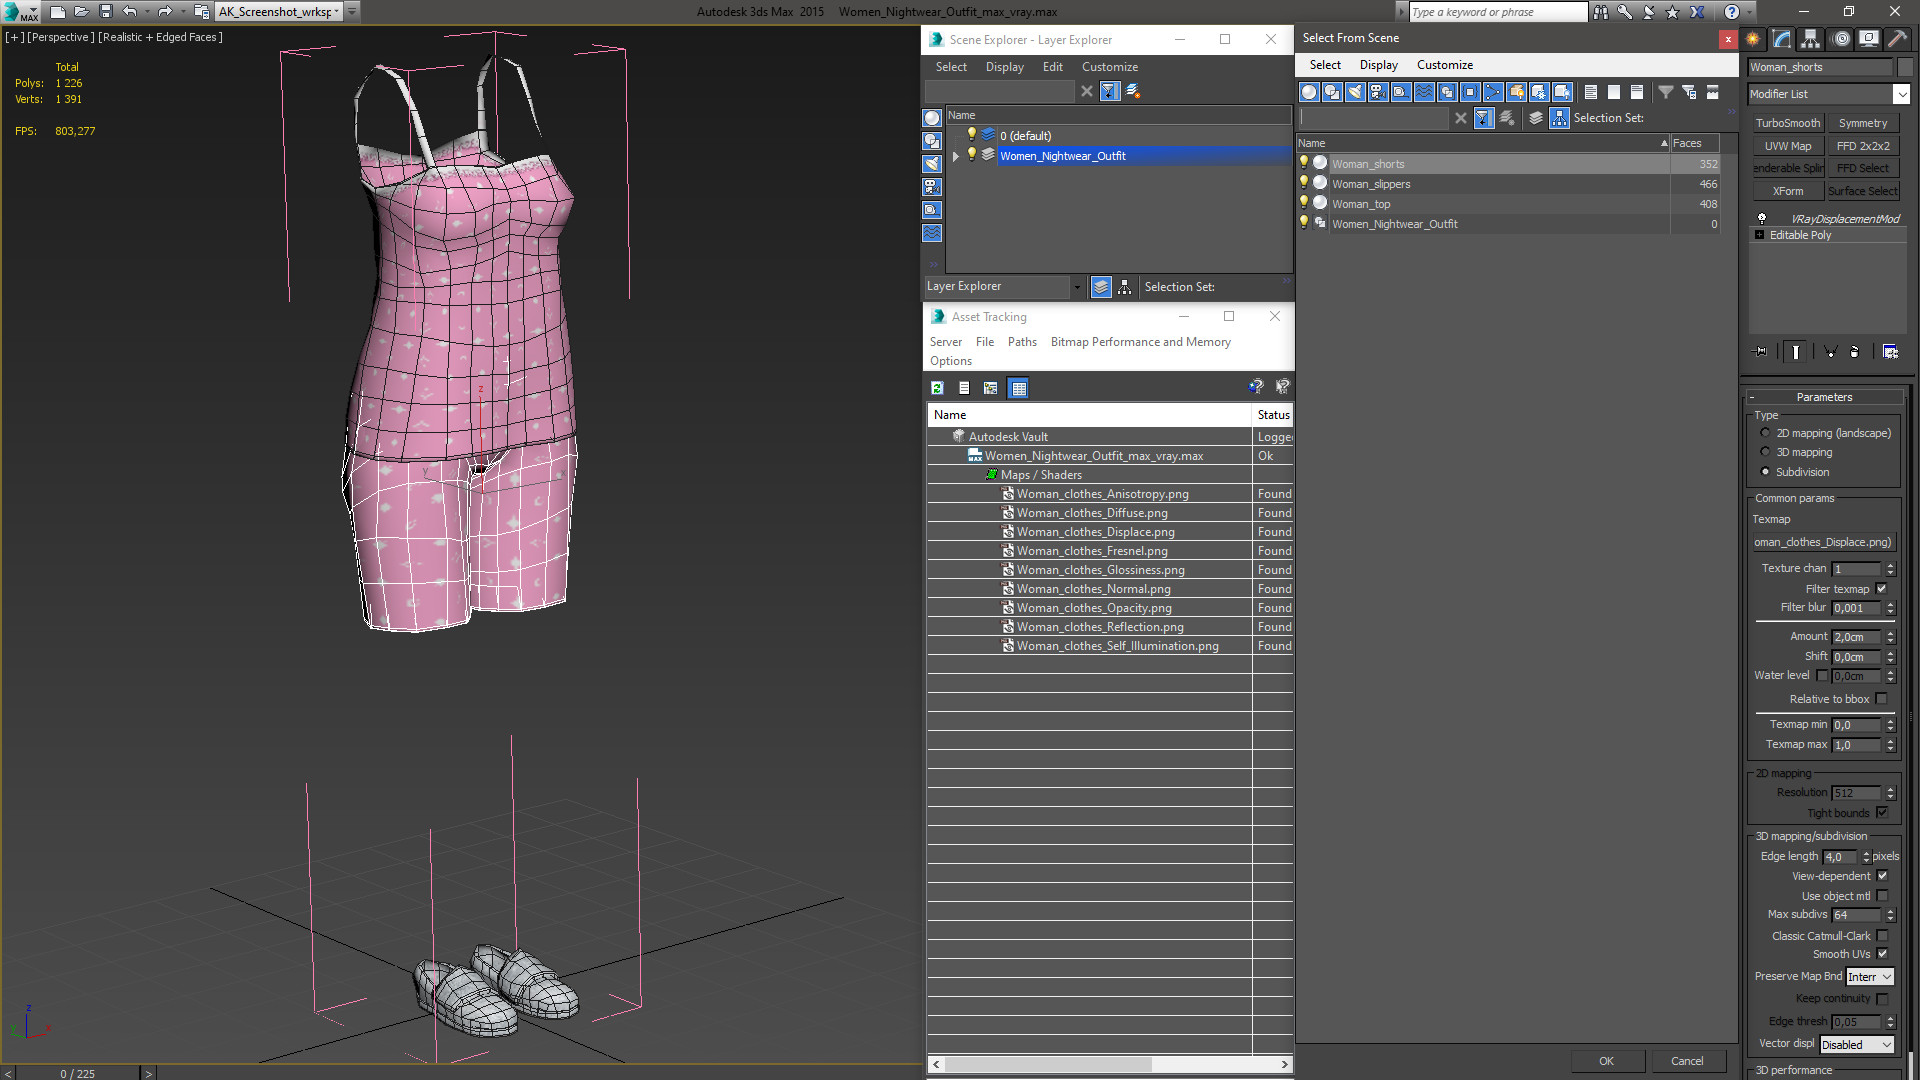Open the Modifier List dropdown
1920x1080 pixels.
[1901, 94]
